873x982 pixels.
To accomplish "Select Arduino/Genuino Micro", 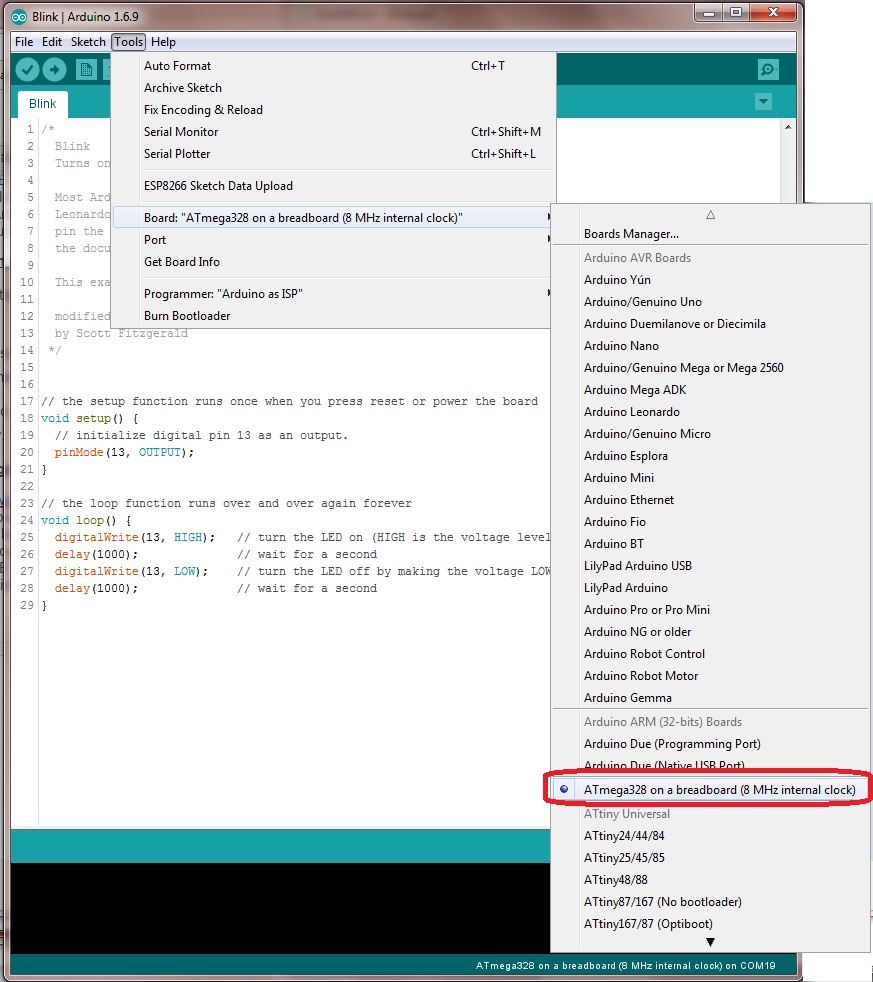I will pos(710,433).
